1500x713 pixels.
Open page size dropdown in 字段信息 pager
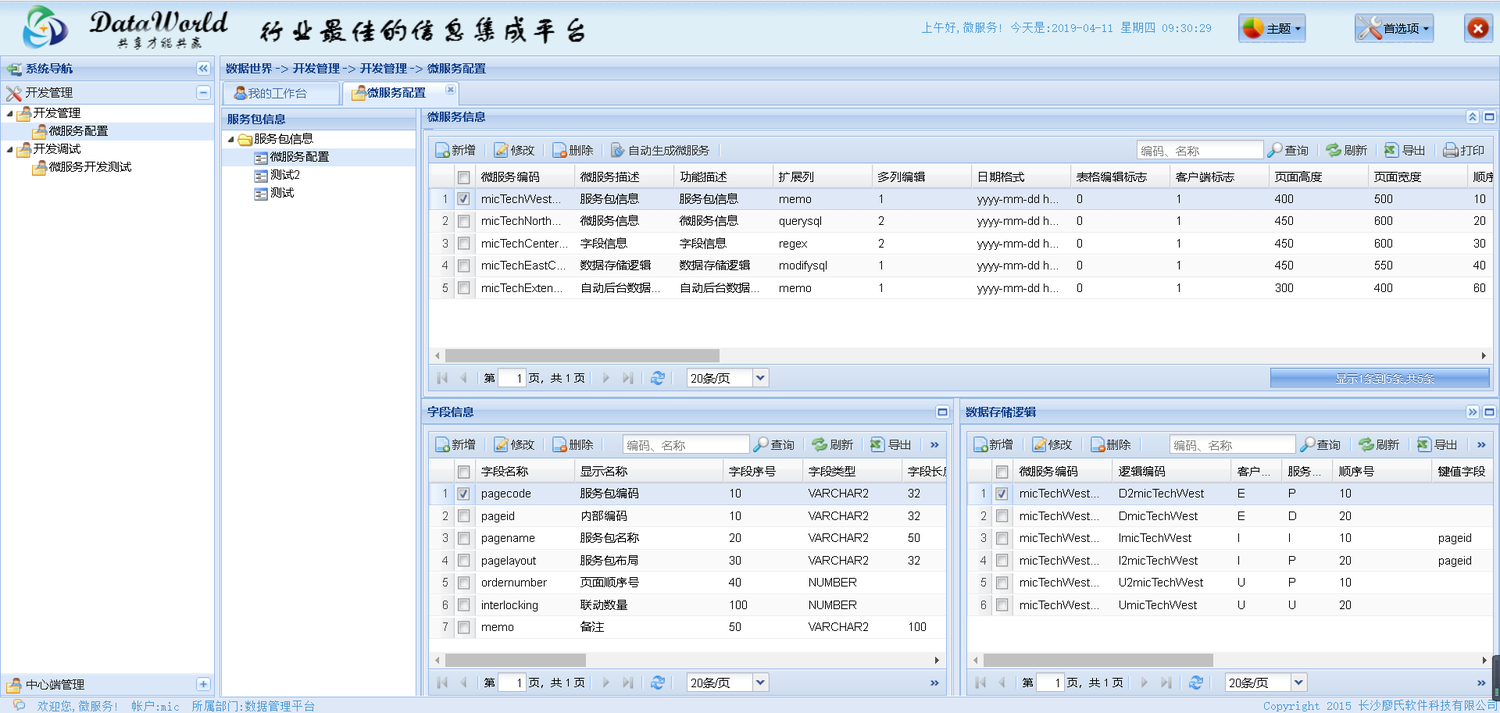(760, 683)
